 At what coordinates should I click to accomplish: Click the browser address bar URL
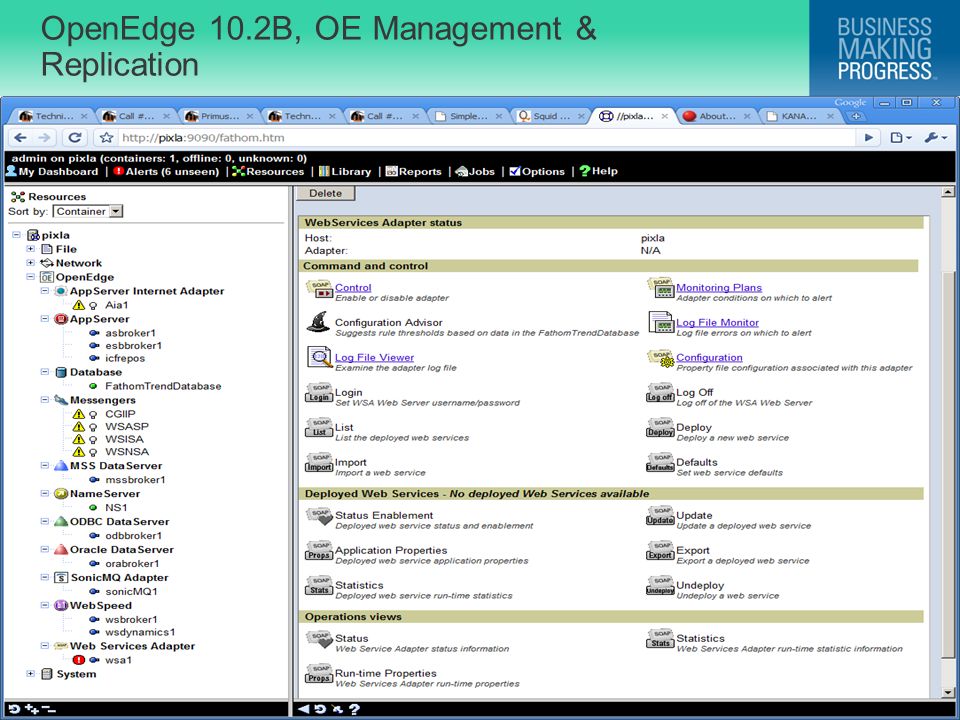(203, 138)
